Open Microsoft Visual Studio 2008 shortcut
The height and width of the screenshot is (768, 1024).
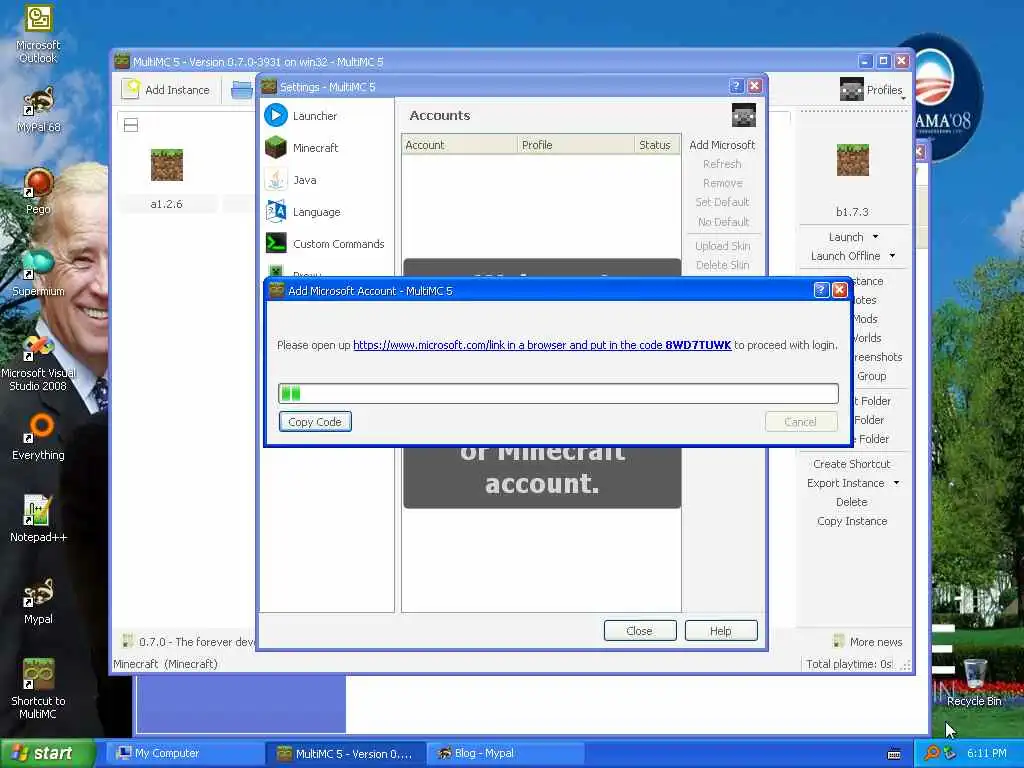tap(38, 362)
